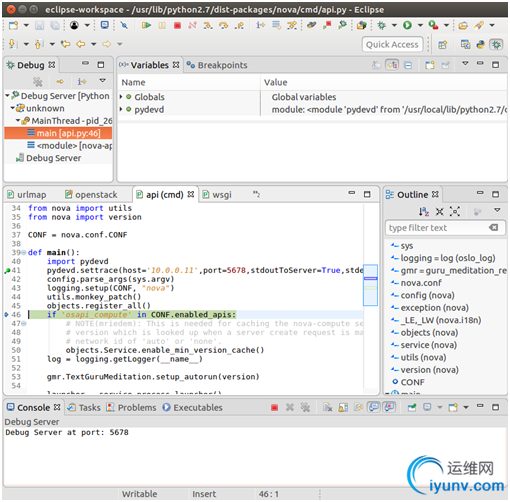Toggle Scroll Lock in the Console toolbar

pos(343,407)
